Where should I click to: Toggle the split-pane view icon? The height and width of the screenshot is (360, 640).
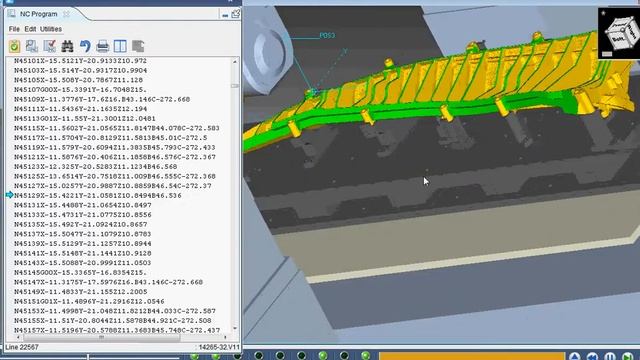tap(120, 46)
